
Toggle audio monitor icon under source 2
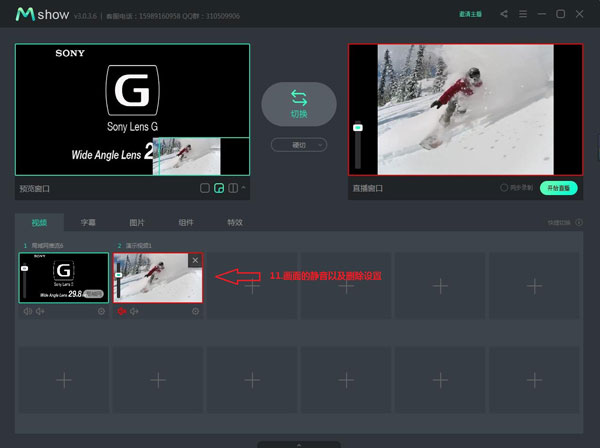pos(134,311)
